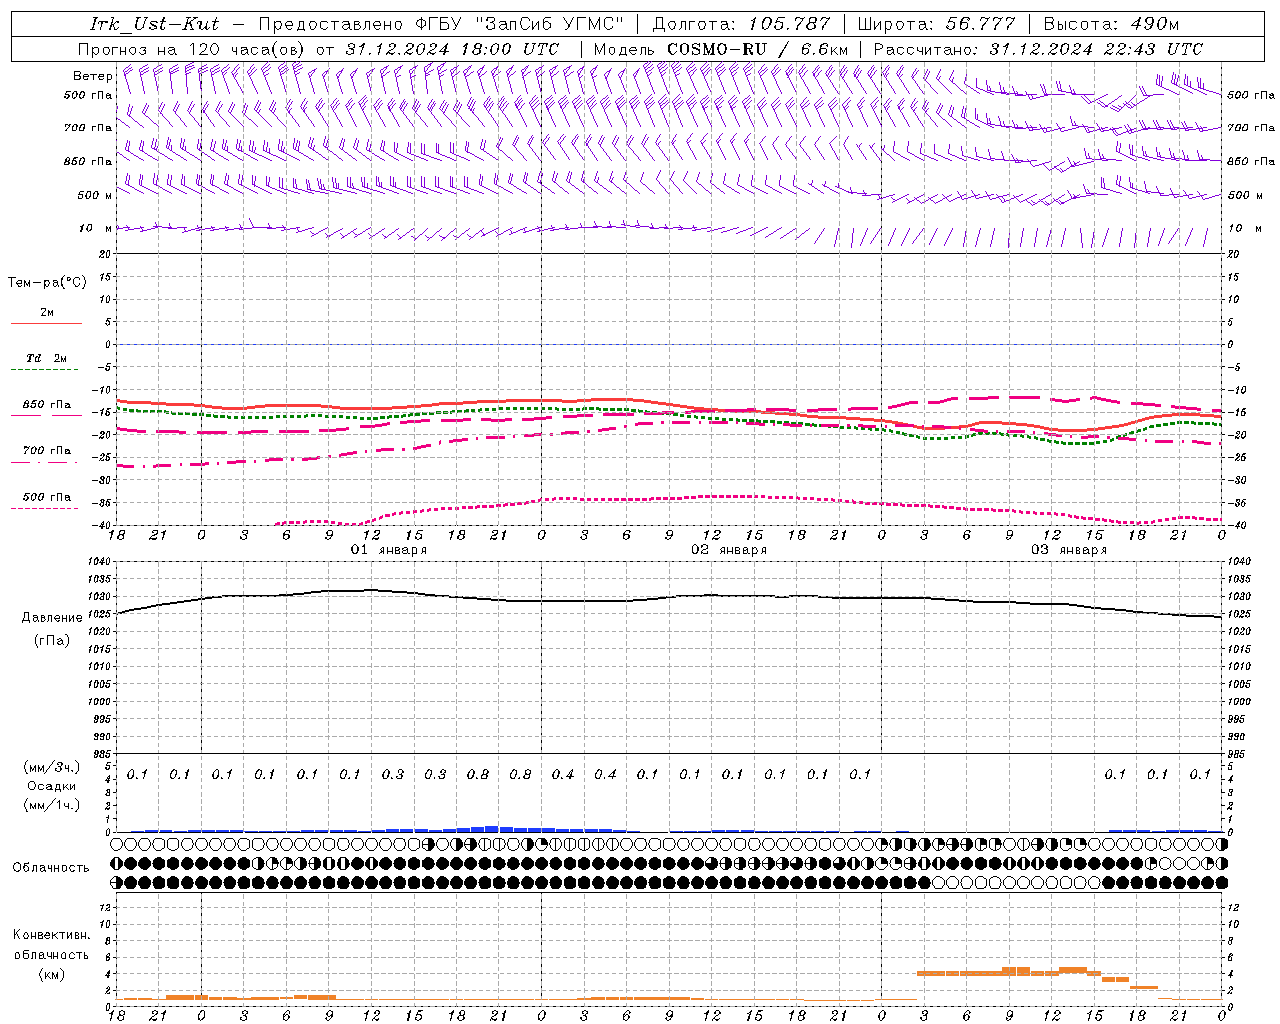
Task: Click forecast start time 31.12.2024 18:00 UTC
Action: click(x=452, y=49)
